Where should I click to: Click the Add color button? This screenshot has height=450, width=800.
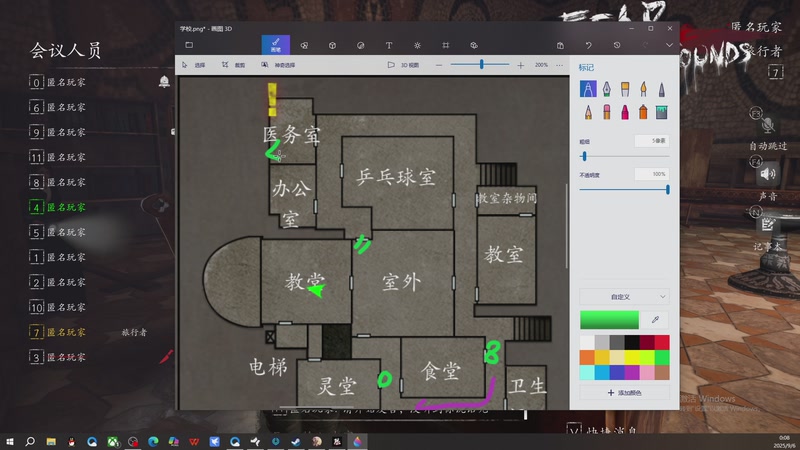coord(624,392)
